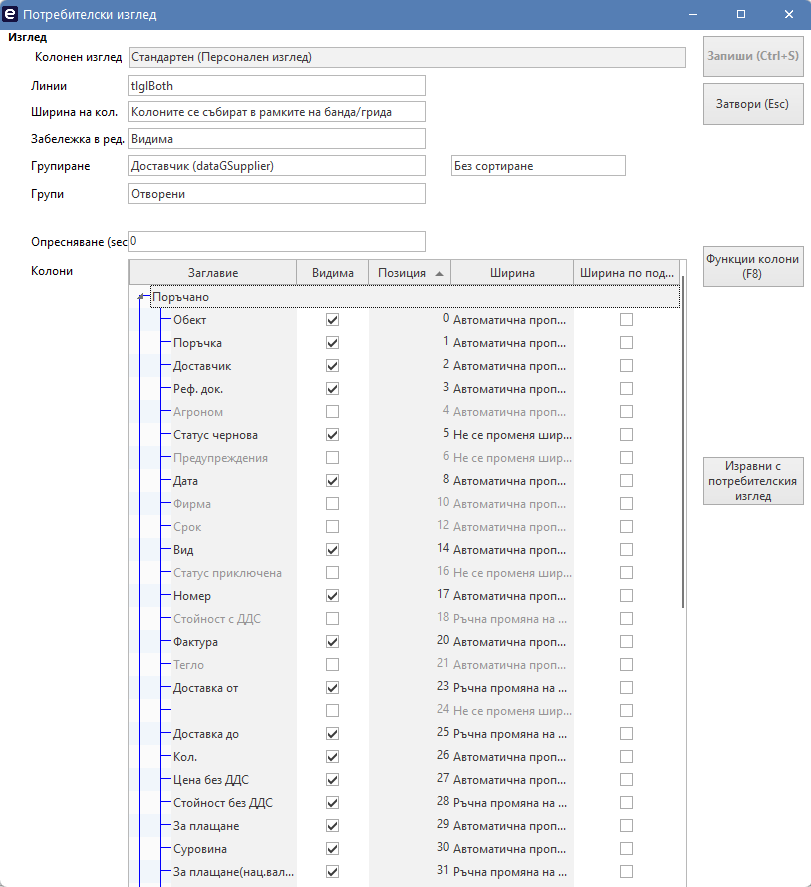Uncheck Видима for the Суровина column
The width and height of the screenshot is (811, 887).
[333, 849]
